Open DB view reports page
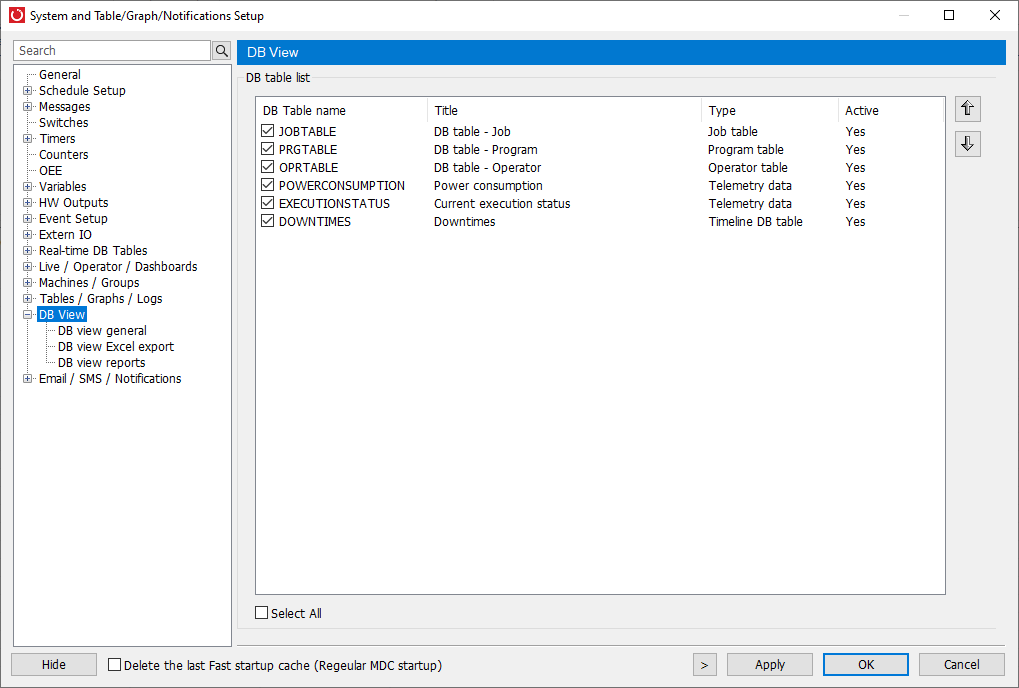The height and width of the screenshot is (688, 1019). 101,363
